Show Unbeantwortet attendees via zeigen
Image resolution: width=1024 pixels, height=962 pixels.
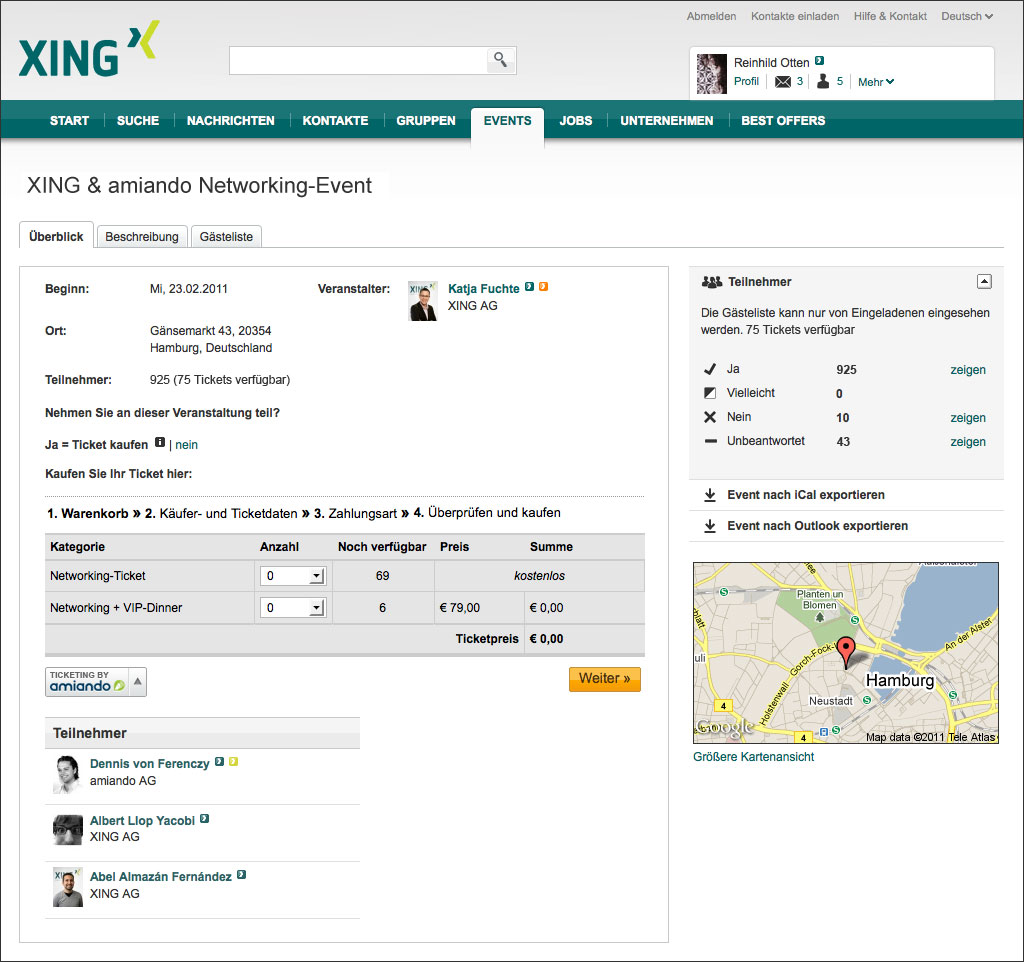click(x=968, y=442)
